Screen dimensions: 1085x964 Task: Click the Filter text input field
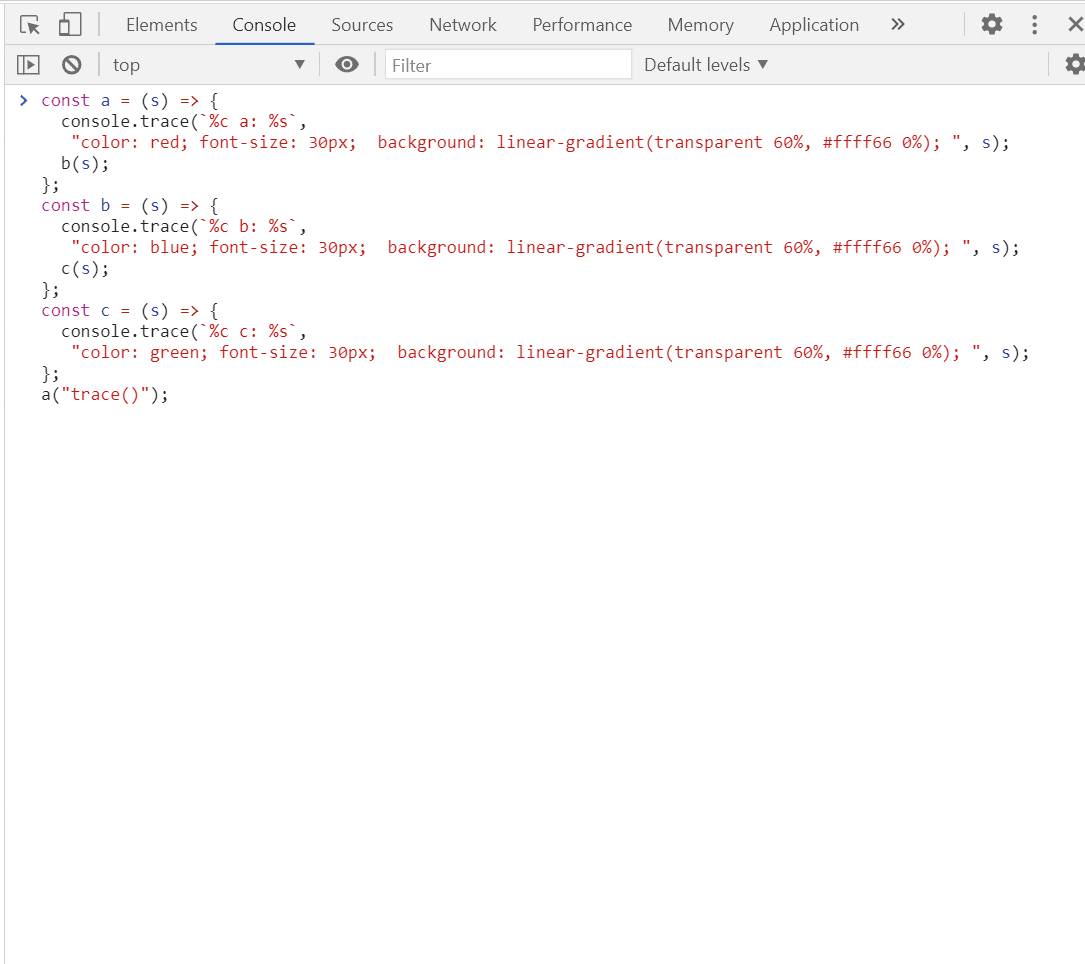click(x=507, y=64)
